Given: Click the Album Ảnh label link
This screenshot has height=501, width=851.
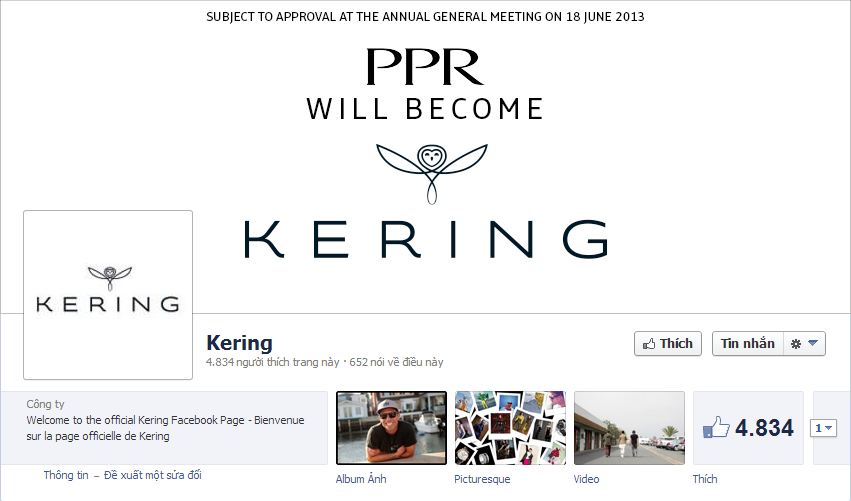Looking at the screenshot, I should 361,479.
